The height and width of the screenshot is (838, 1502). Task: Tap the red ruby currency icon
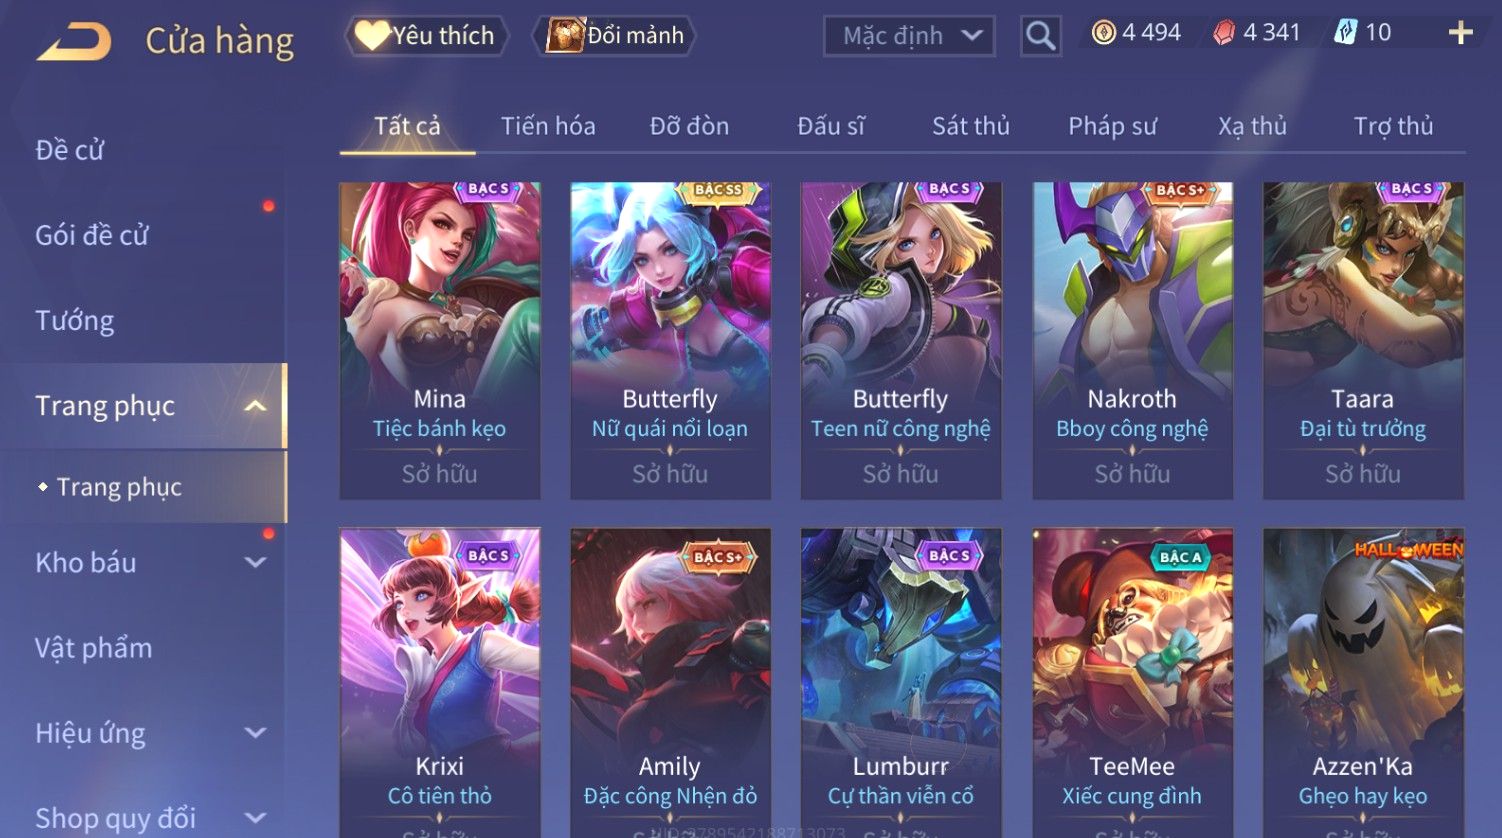pyautogui.click(x=1224, y=33)
